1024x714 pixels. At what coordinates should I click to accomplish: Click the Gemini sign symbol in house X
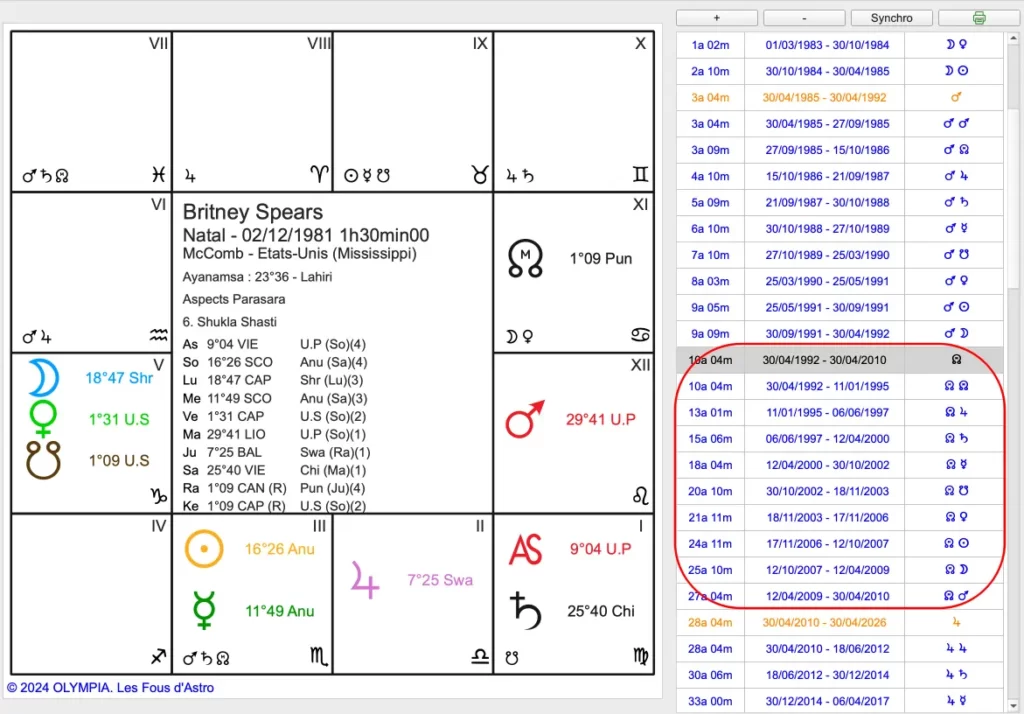click(x=640, y=174)
